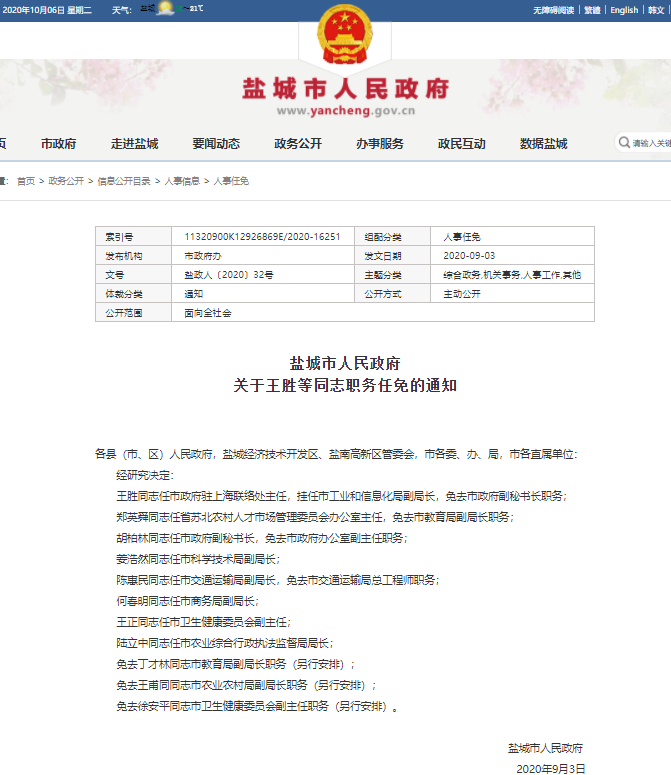Click 人事信息 breadcrumb link

pyautogui.click(x=182, y=181)
